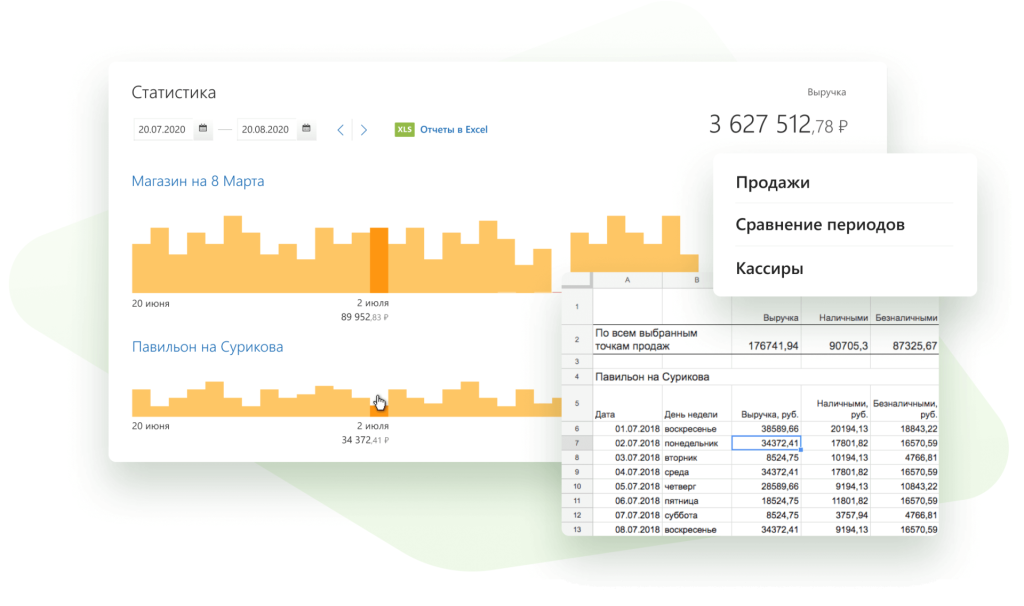
Task: Click the calendar icon beside start date 20.07.2020
Action: tap(203, 129)
